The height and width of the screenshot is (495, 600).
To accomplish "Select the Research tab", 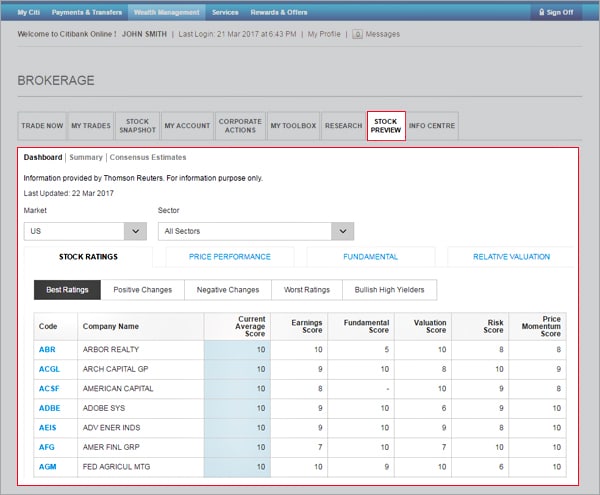I will pyautogui.click(x=343, y=126).
